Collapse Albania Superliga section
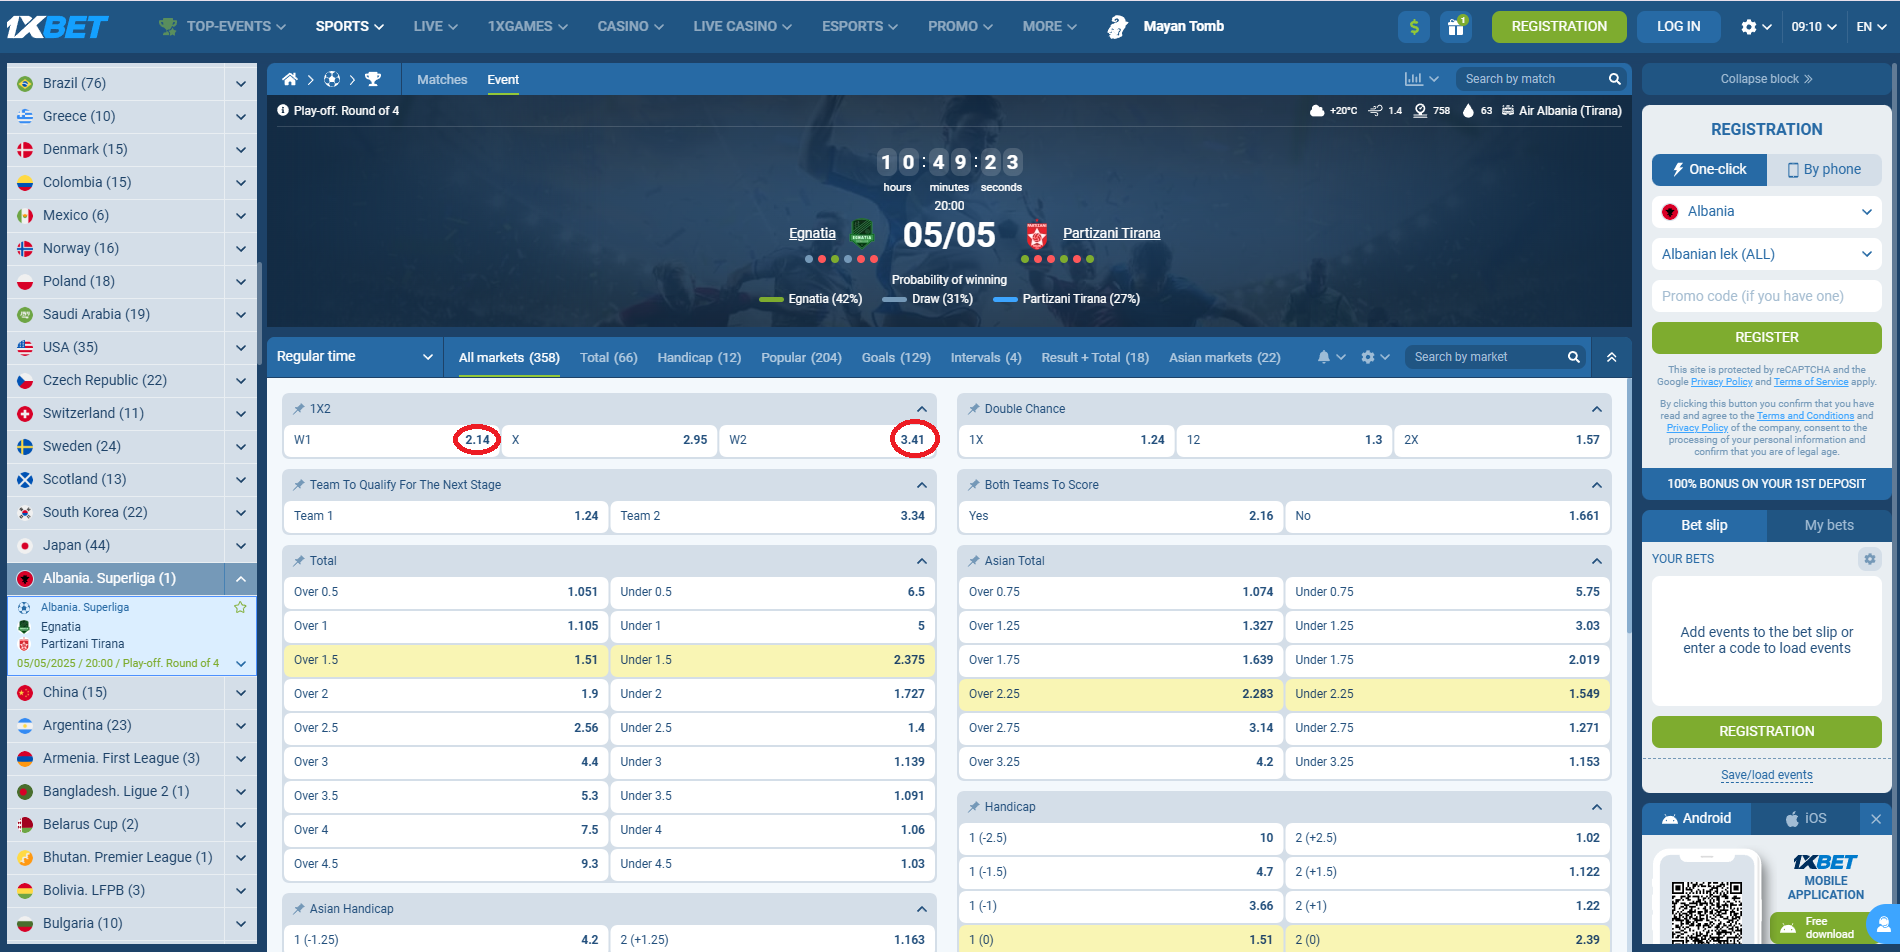The width and height of the screenshot is (1900, 952). point(241,579)
